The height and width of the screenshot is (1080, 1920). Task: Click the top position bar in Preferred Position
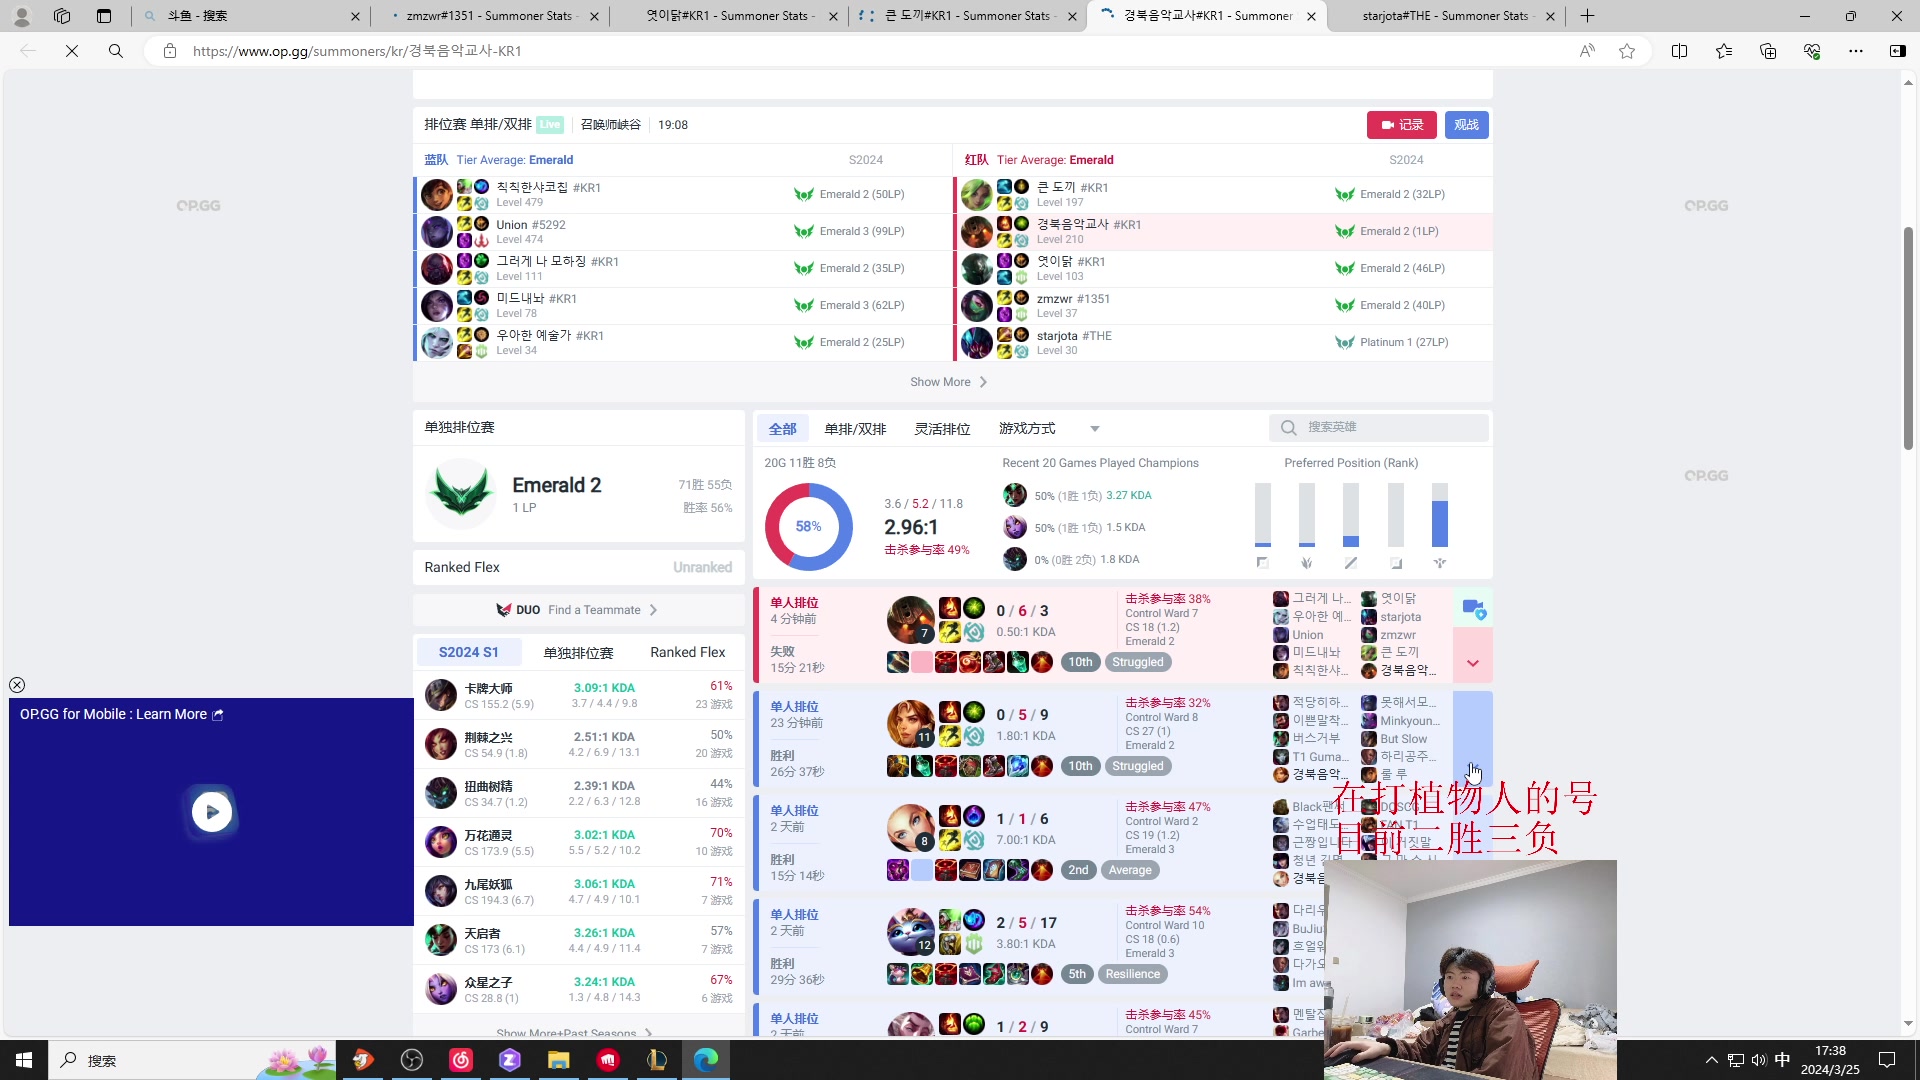pyautogui.click(x=1263, y=515)
